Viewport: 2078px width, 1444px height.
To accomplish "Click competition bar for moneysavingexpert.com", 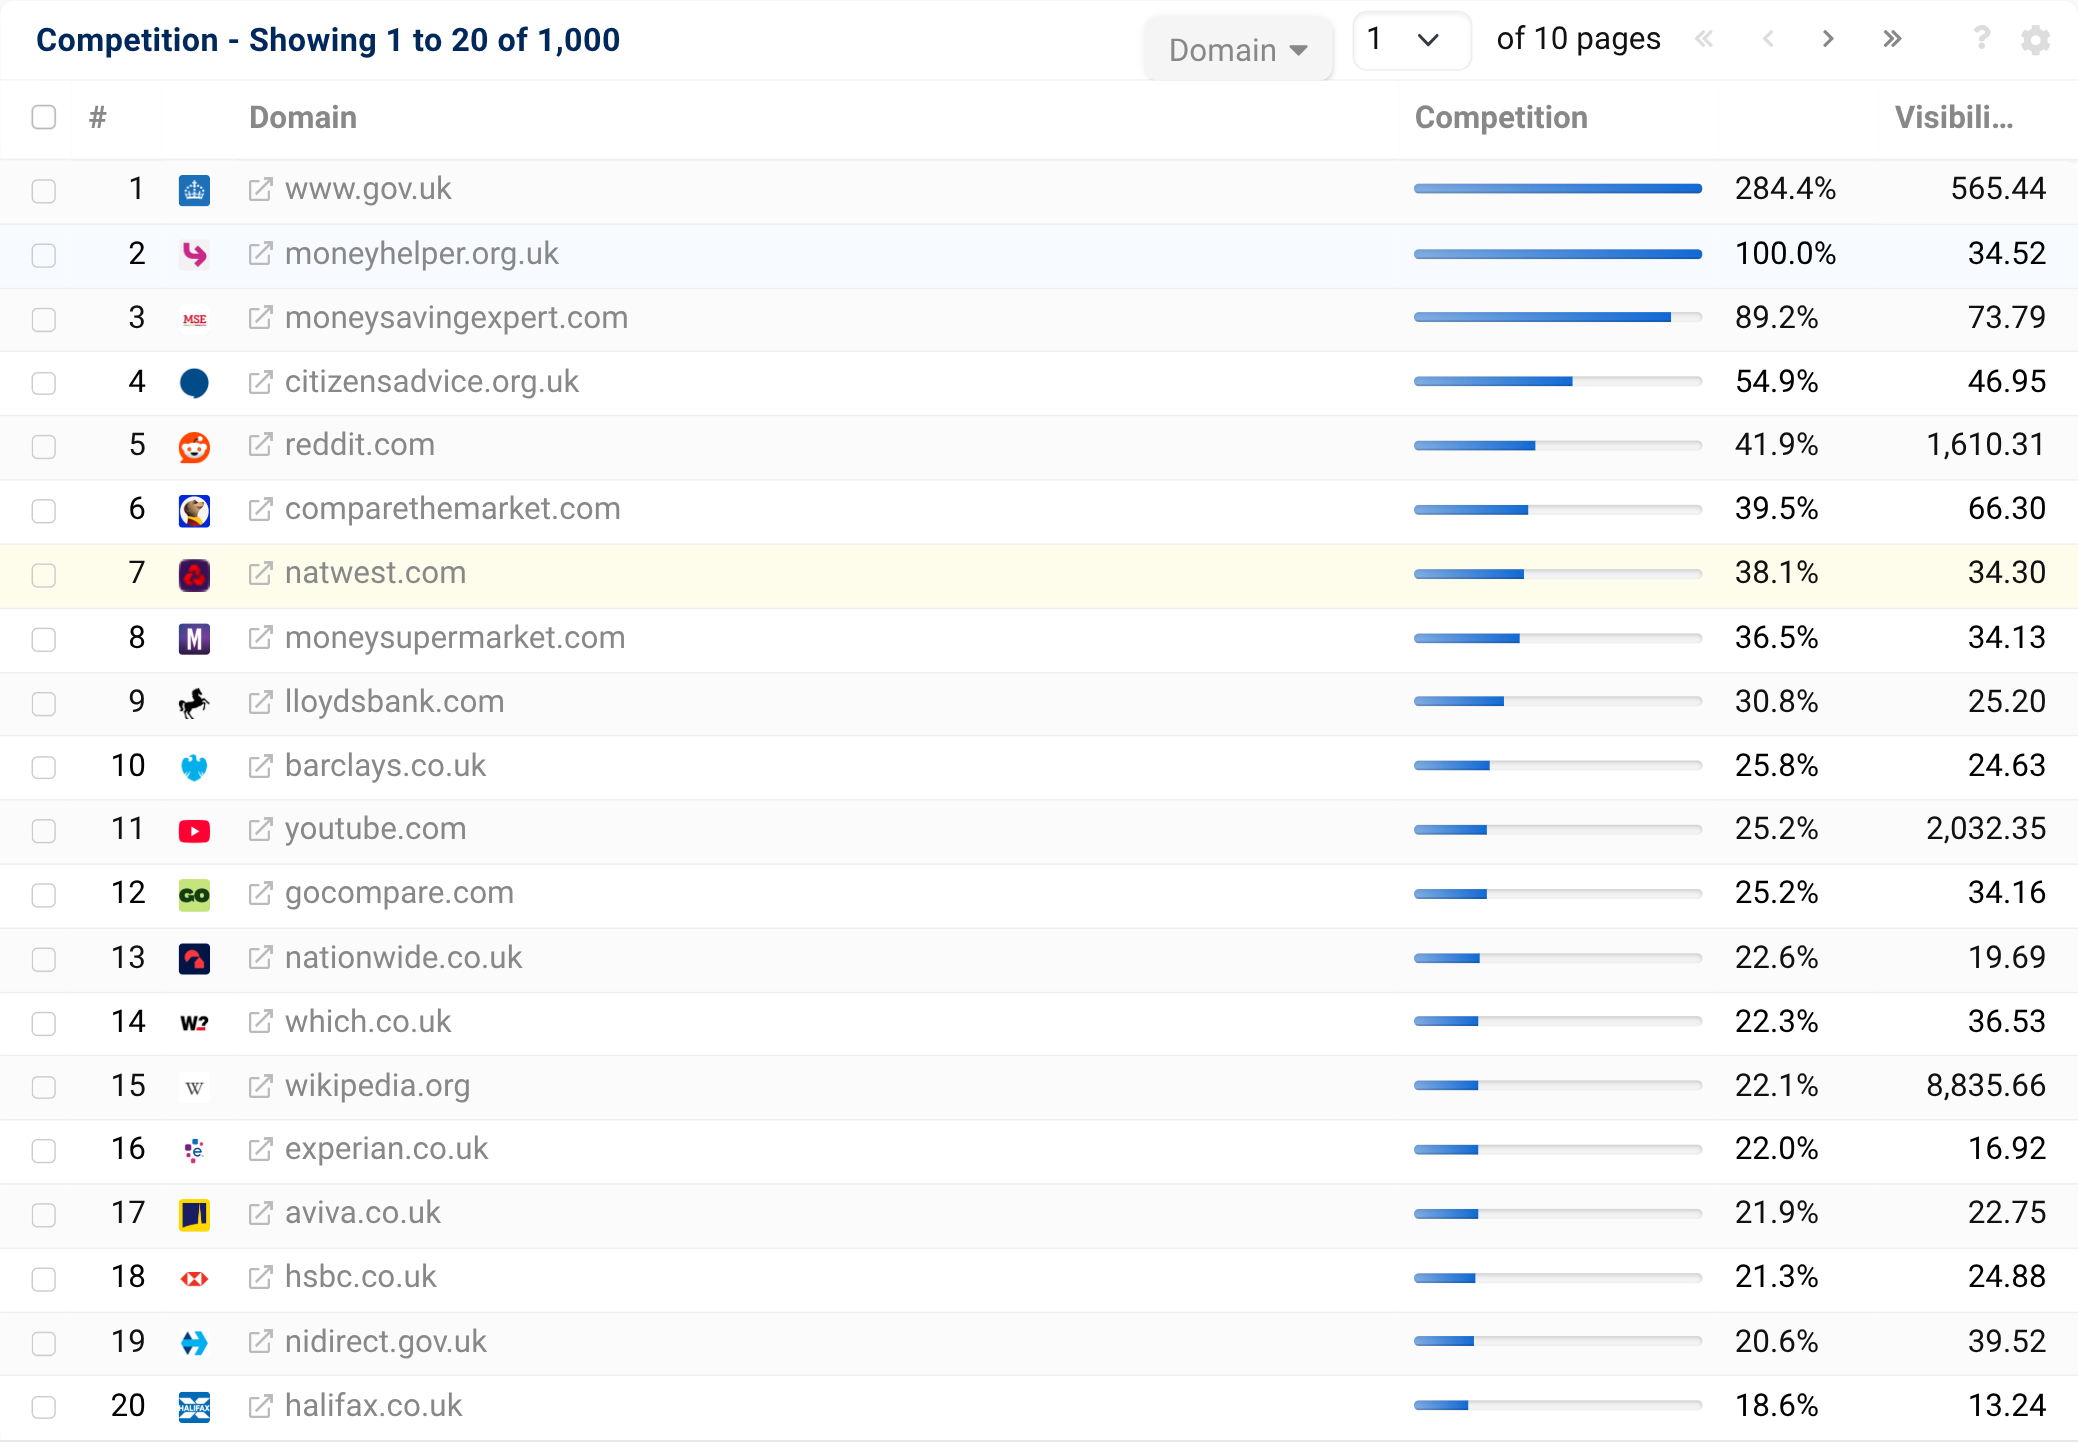I will coord(1558,317).
